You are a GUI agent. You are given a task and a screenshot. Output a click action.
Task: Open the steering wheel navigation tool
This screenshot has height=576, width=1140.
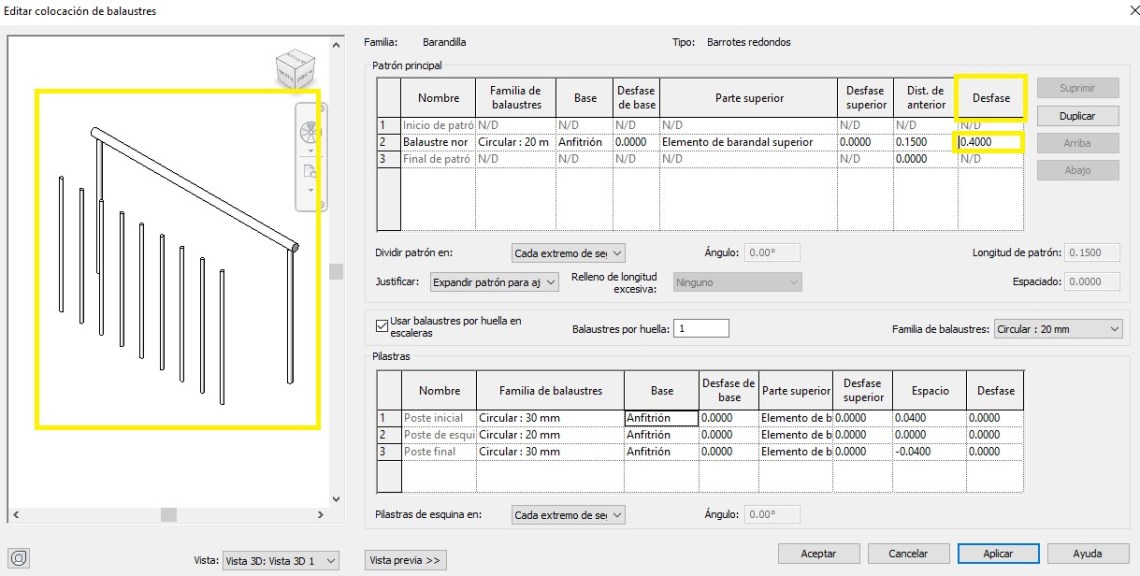point(309,132)
